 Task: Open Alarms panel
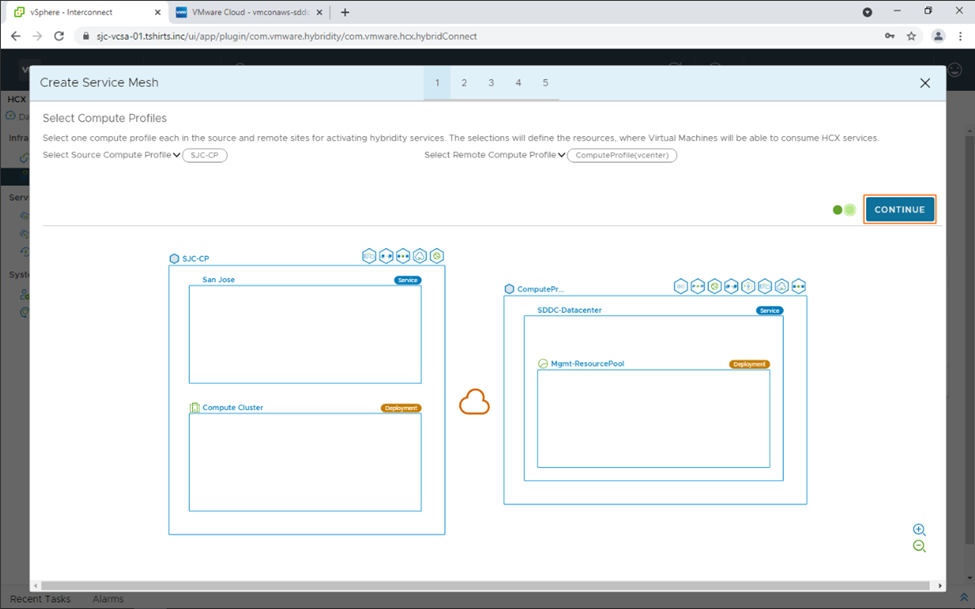point(108,599)
